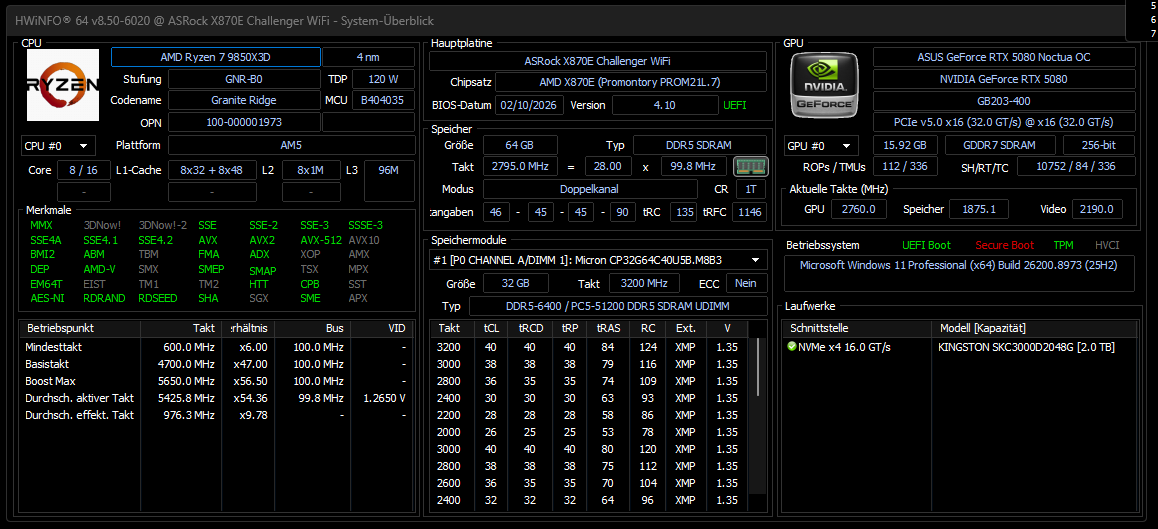Select the Granite Ridge codename field
The width and height of the screenshot is (1158, 529).
point(244,100)
